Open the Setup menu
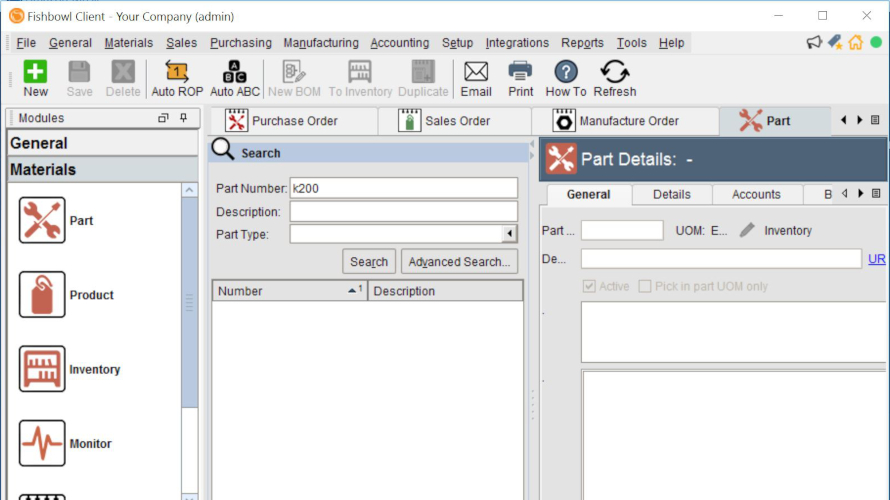Image resolution: width=890 pixels, height=500 pixels. (x=457, y=43)
